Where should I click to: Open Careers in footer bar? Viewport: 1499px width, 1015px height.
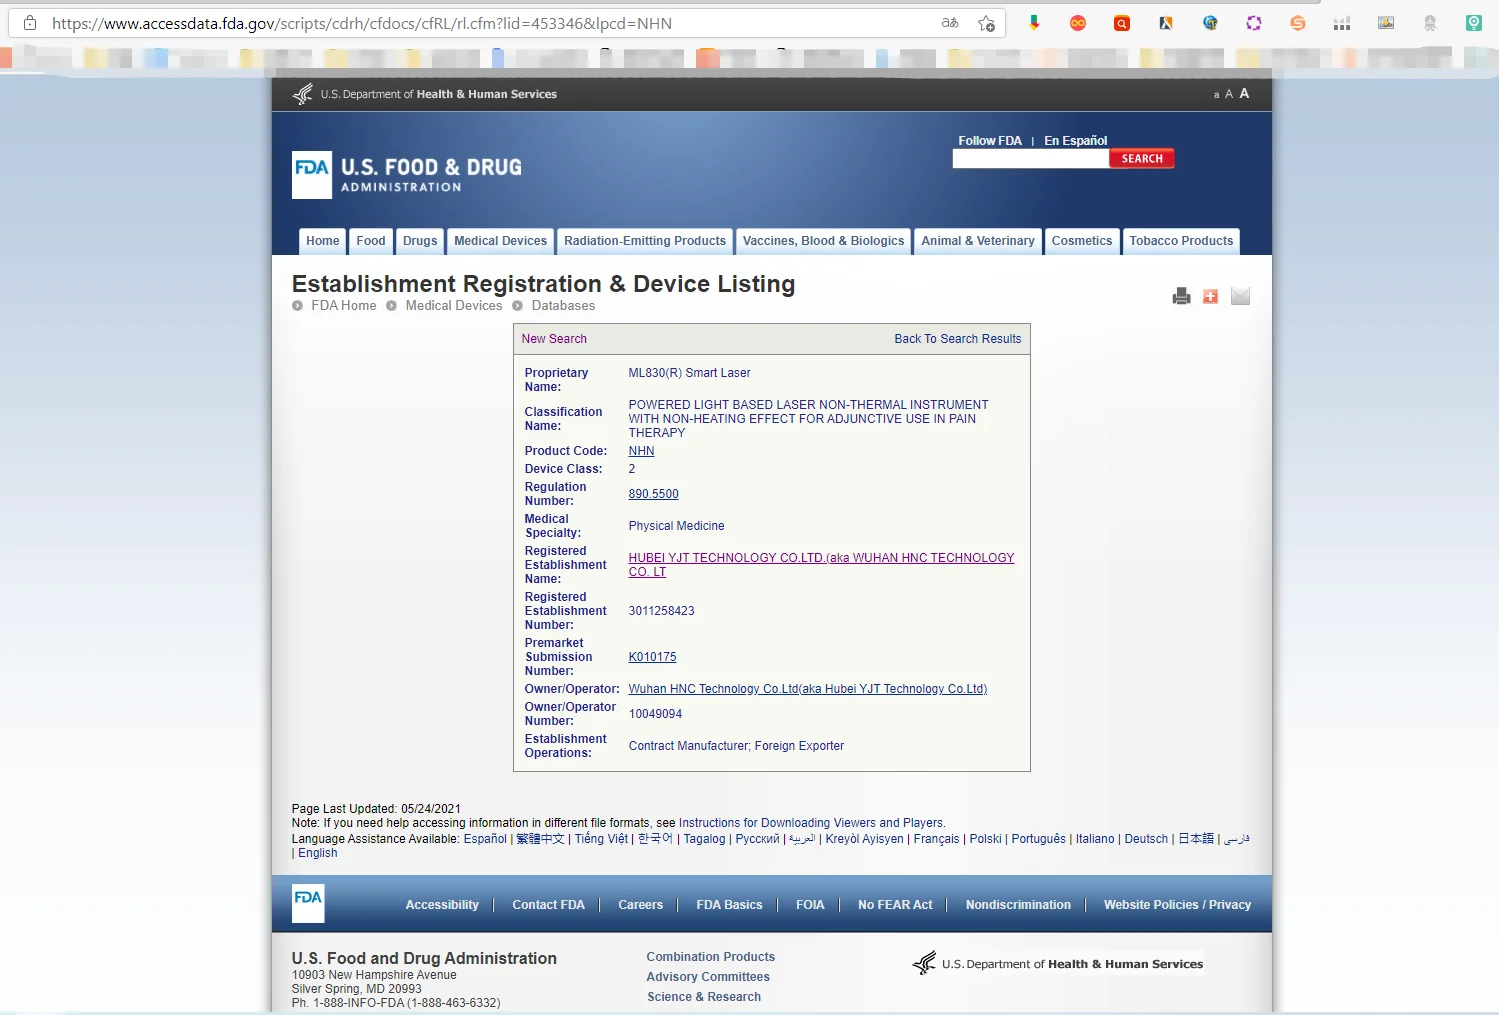pos(640,905)
